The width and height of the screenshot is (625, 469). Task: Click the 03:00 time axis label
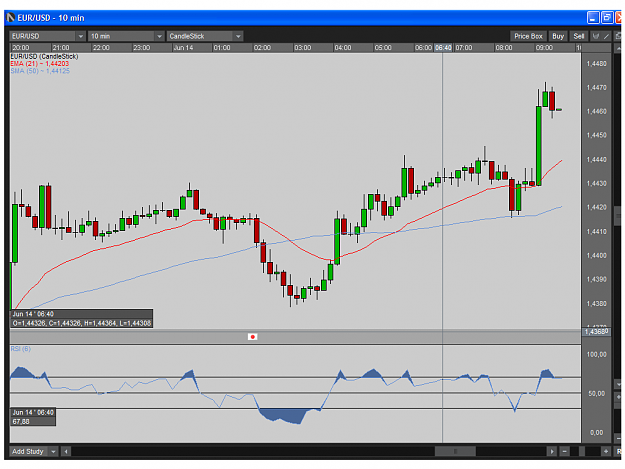click(303, 48)
